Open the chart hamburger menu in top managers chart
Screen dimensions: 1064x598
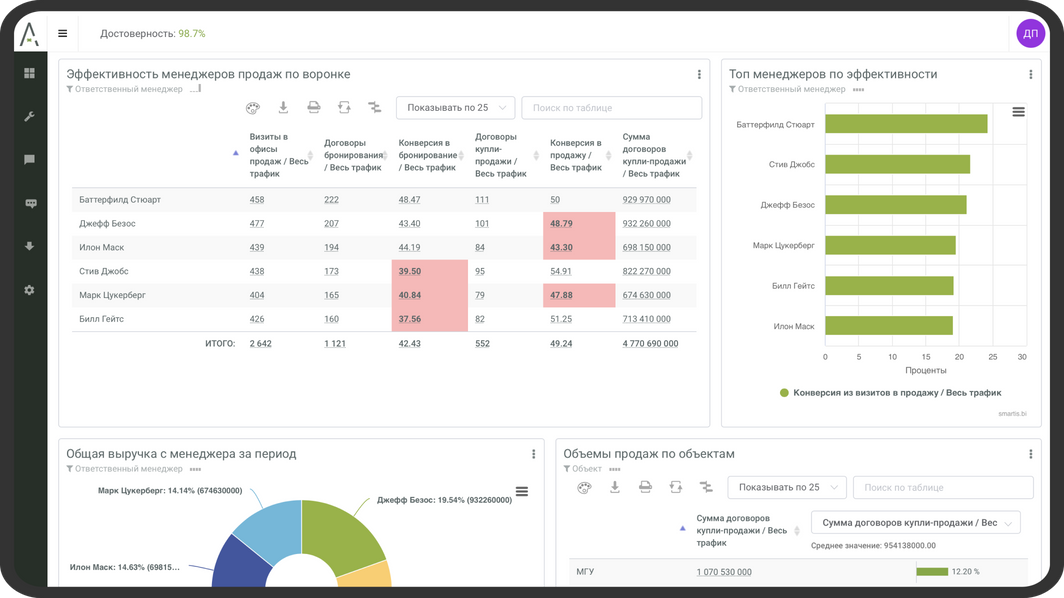tap(1018, 112)
